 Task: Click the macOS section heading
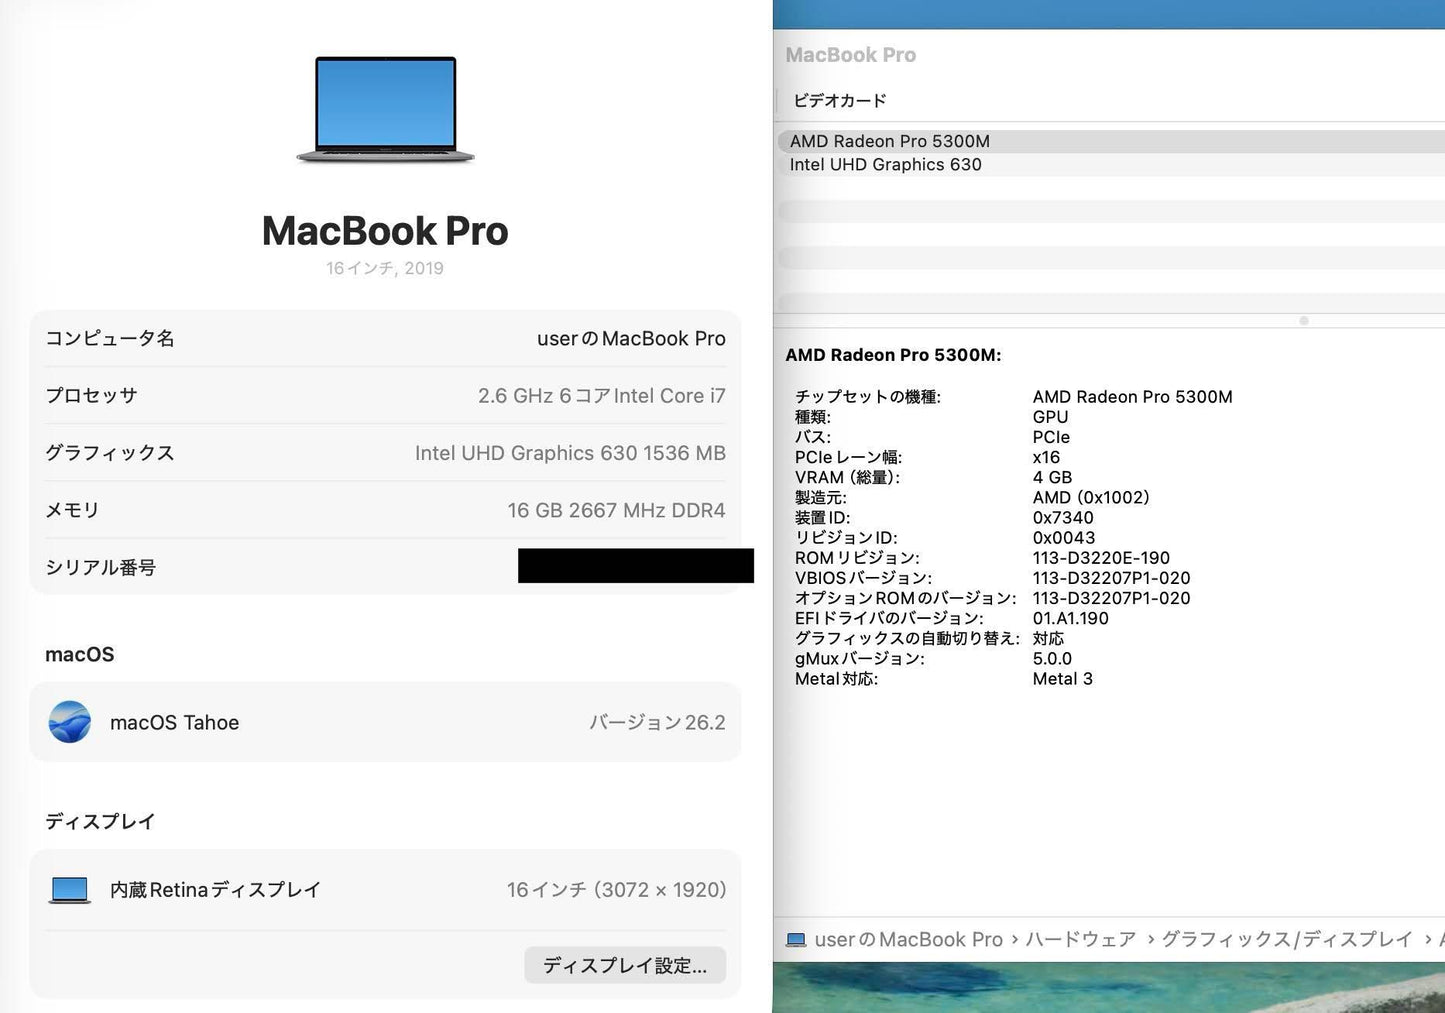[x=80, y=654]
